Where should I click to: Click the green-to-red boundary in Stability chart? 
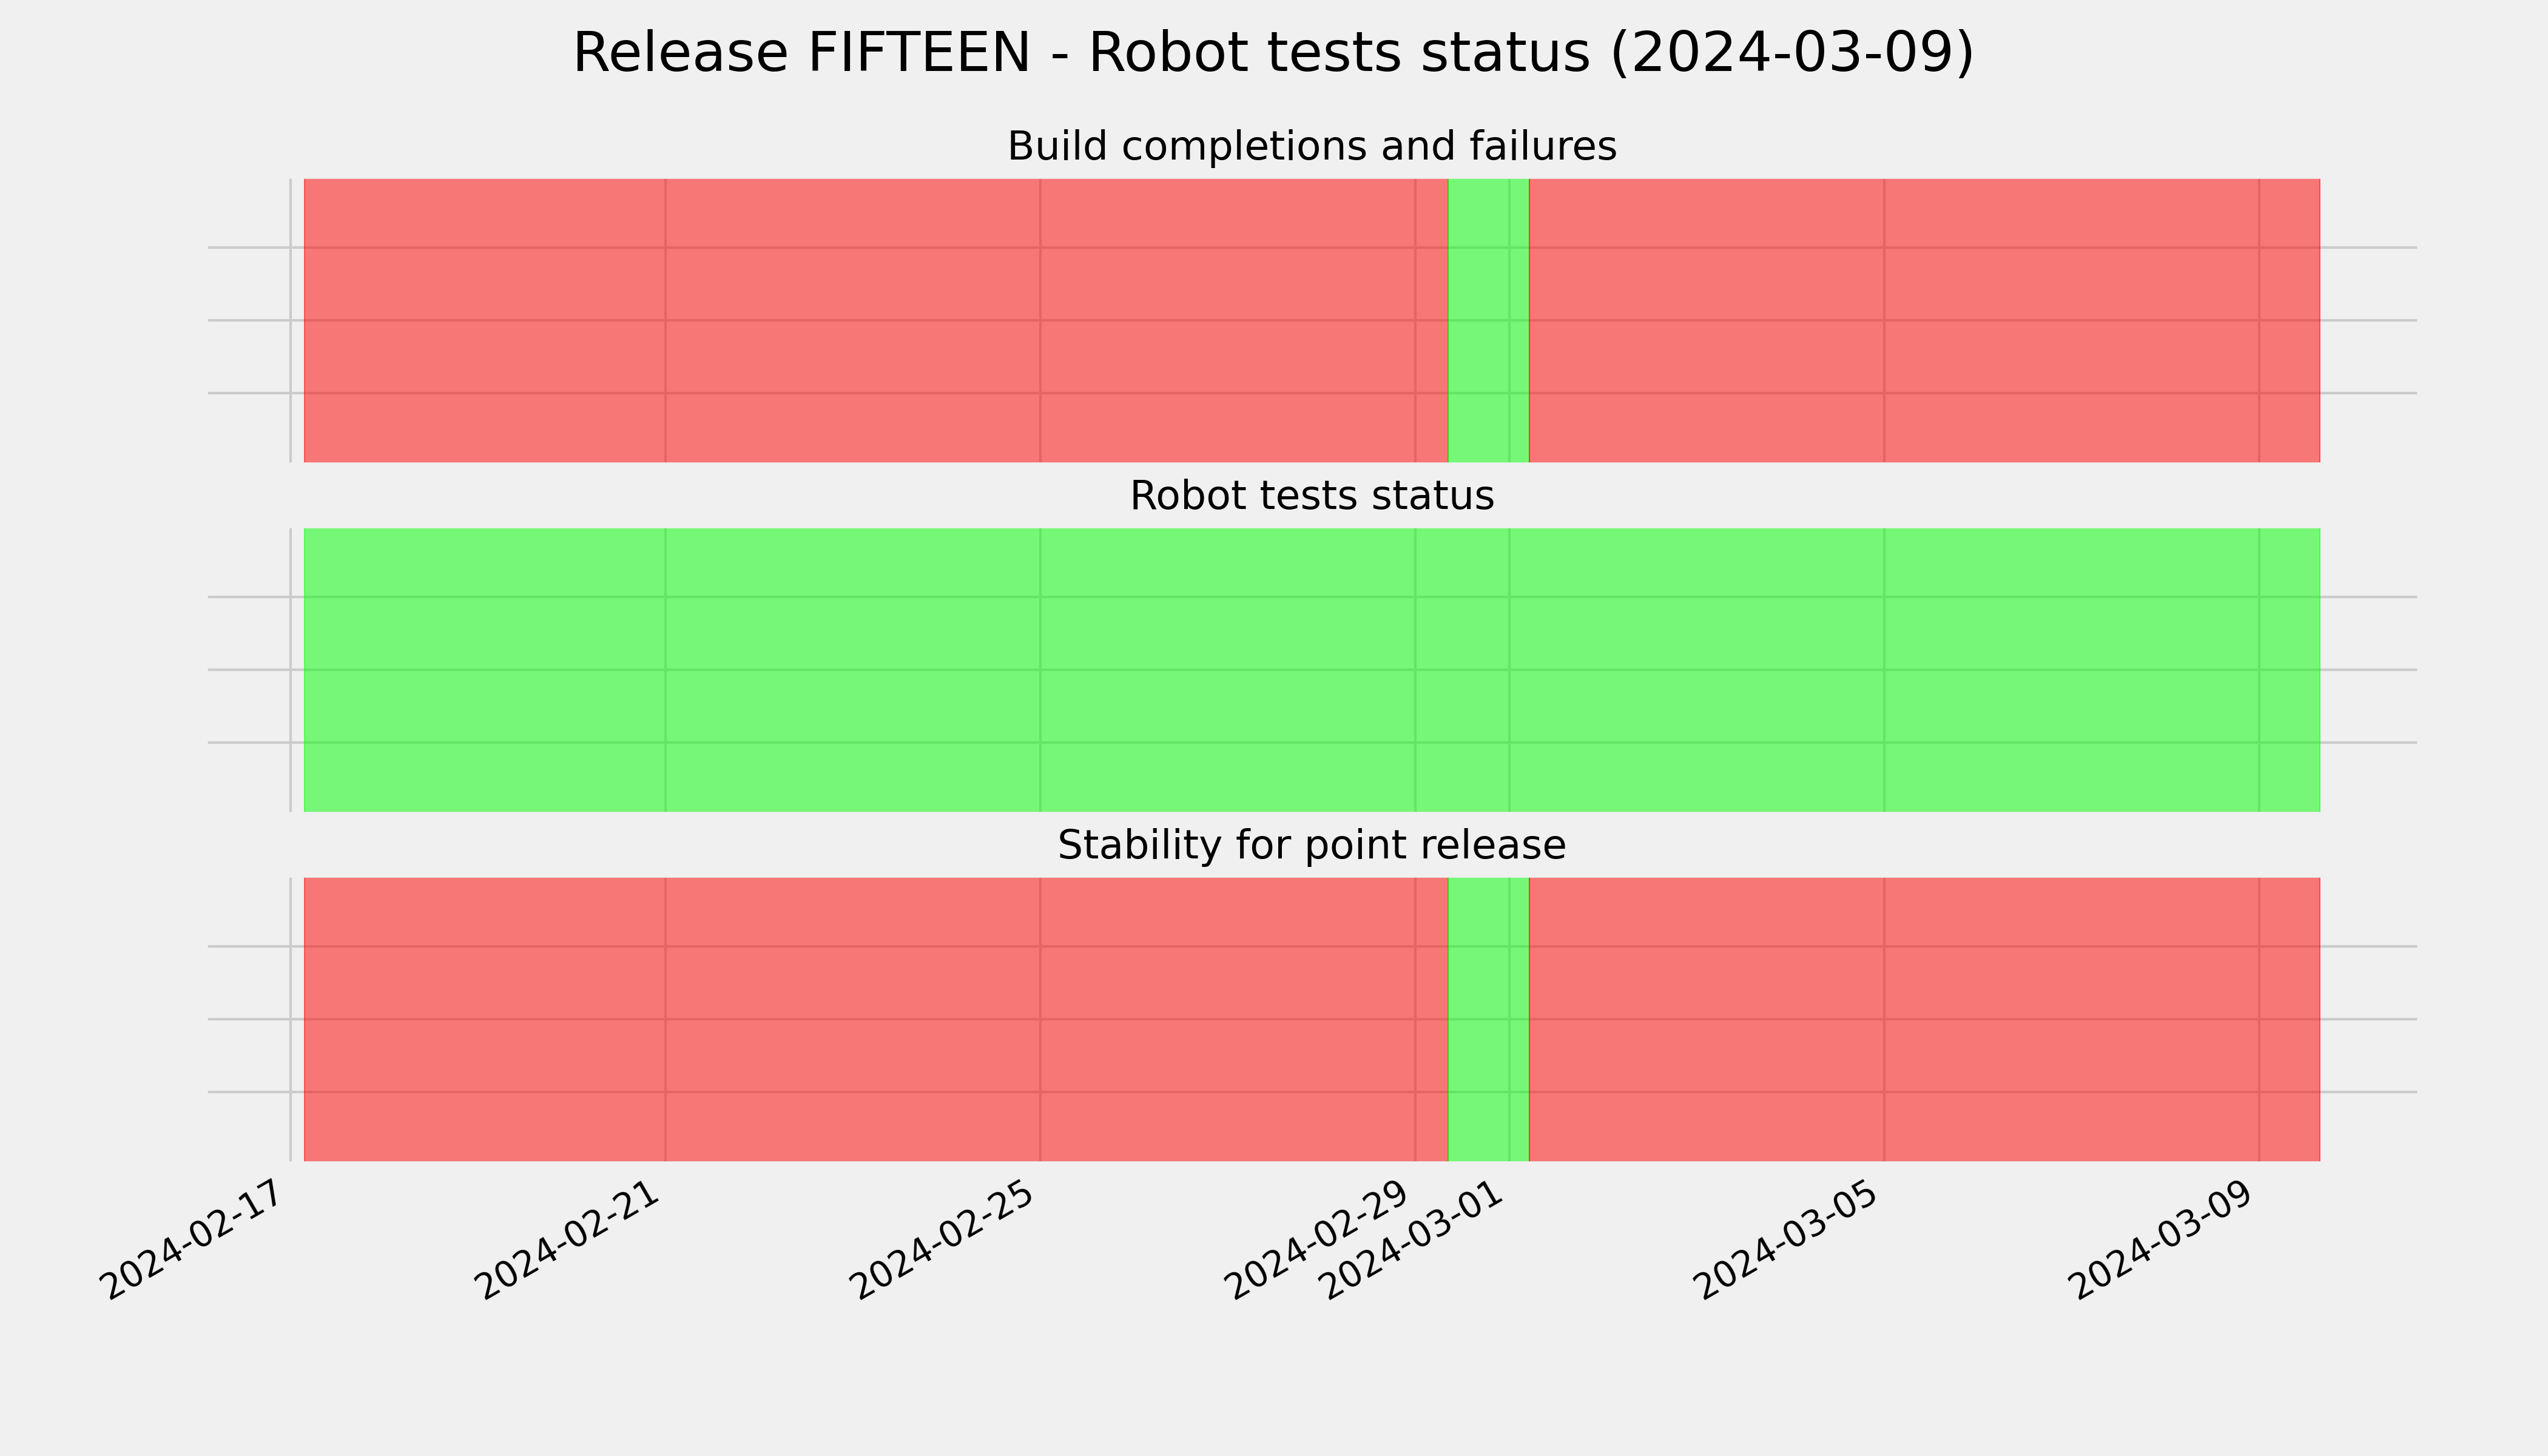(1529, 1019)
